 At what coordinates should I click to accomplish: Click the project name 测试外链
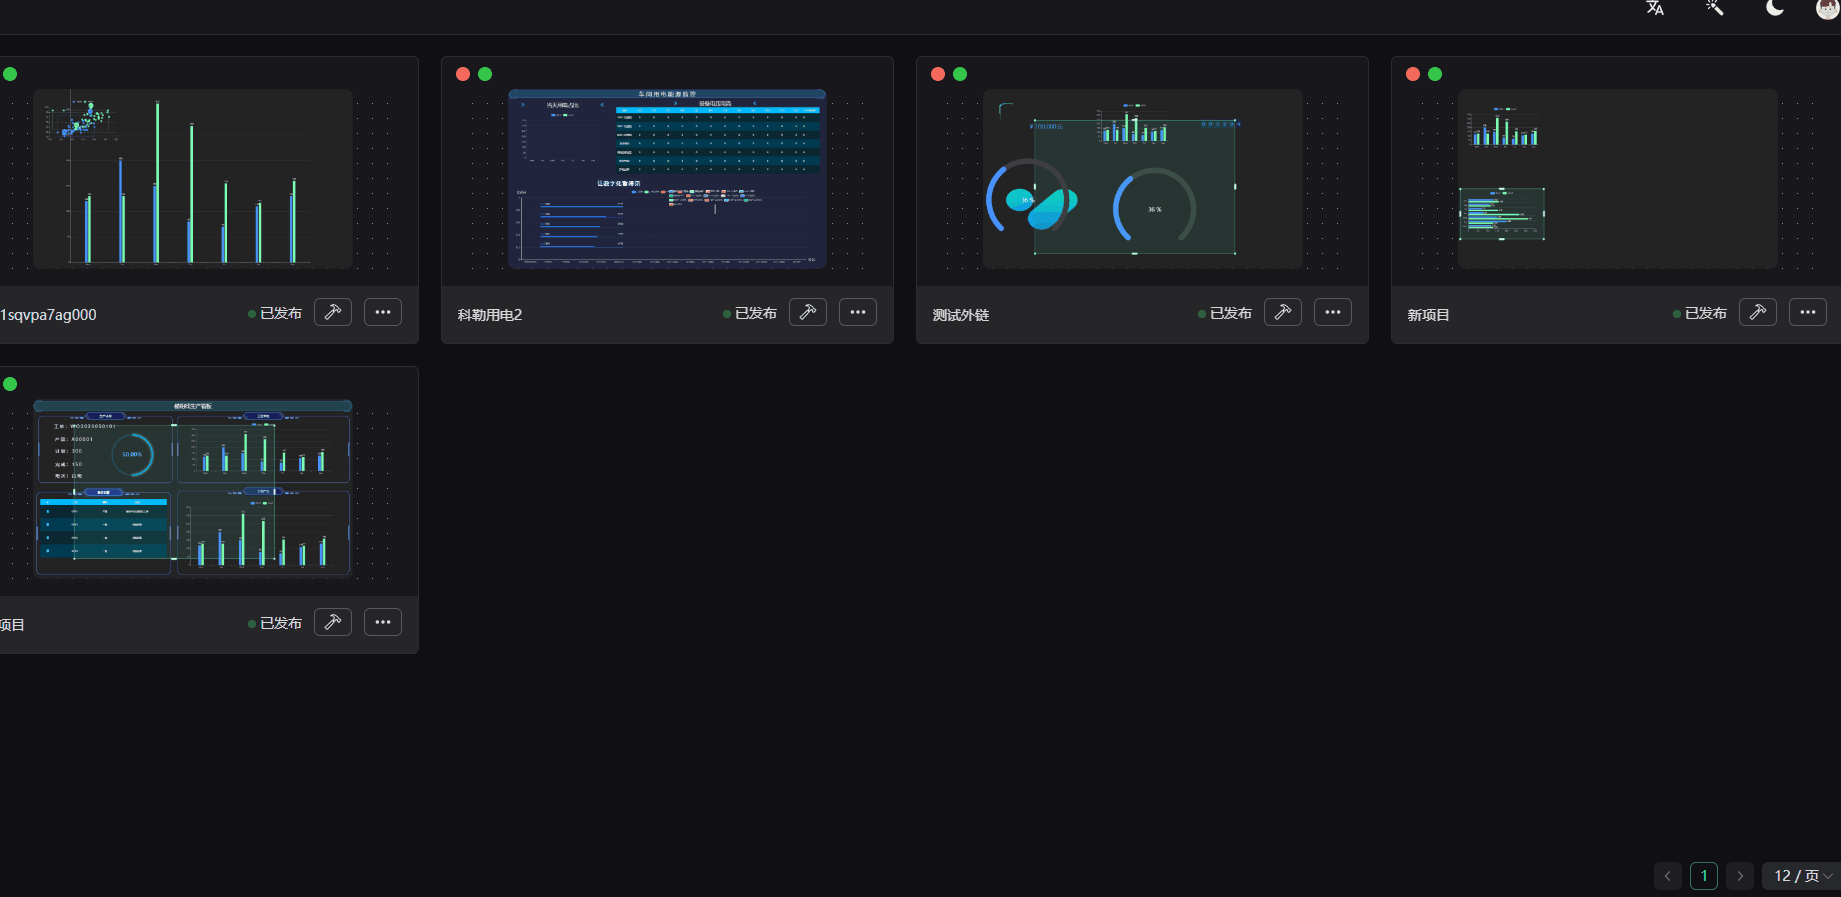click(961, 315)
